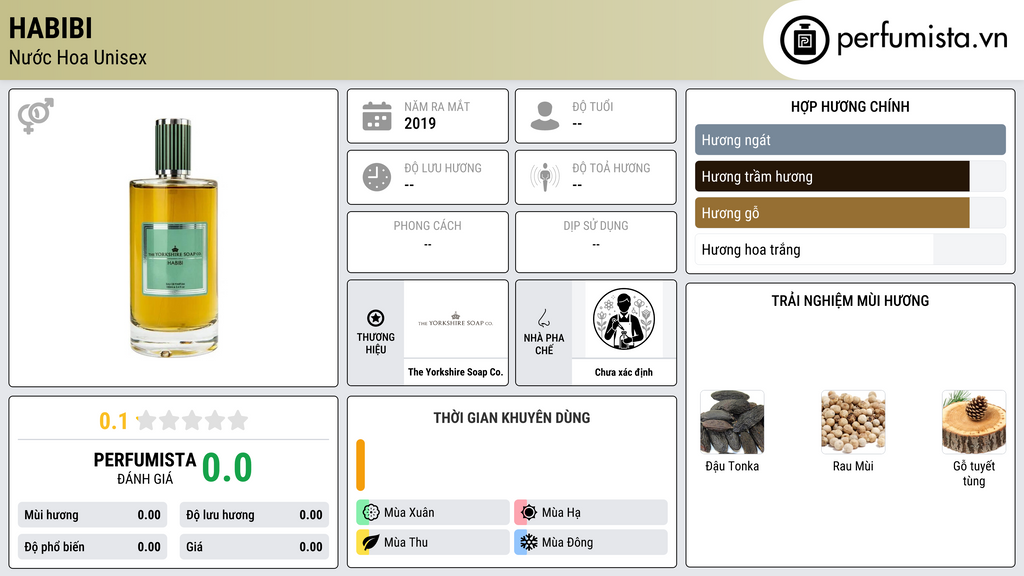Click the Độ lưu hương 0.00 score row

(x=254, y=515)
